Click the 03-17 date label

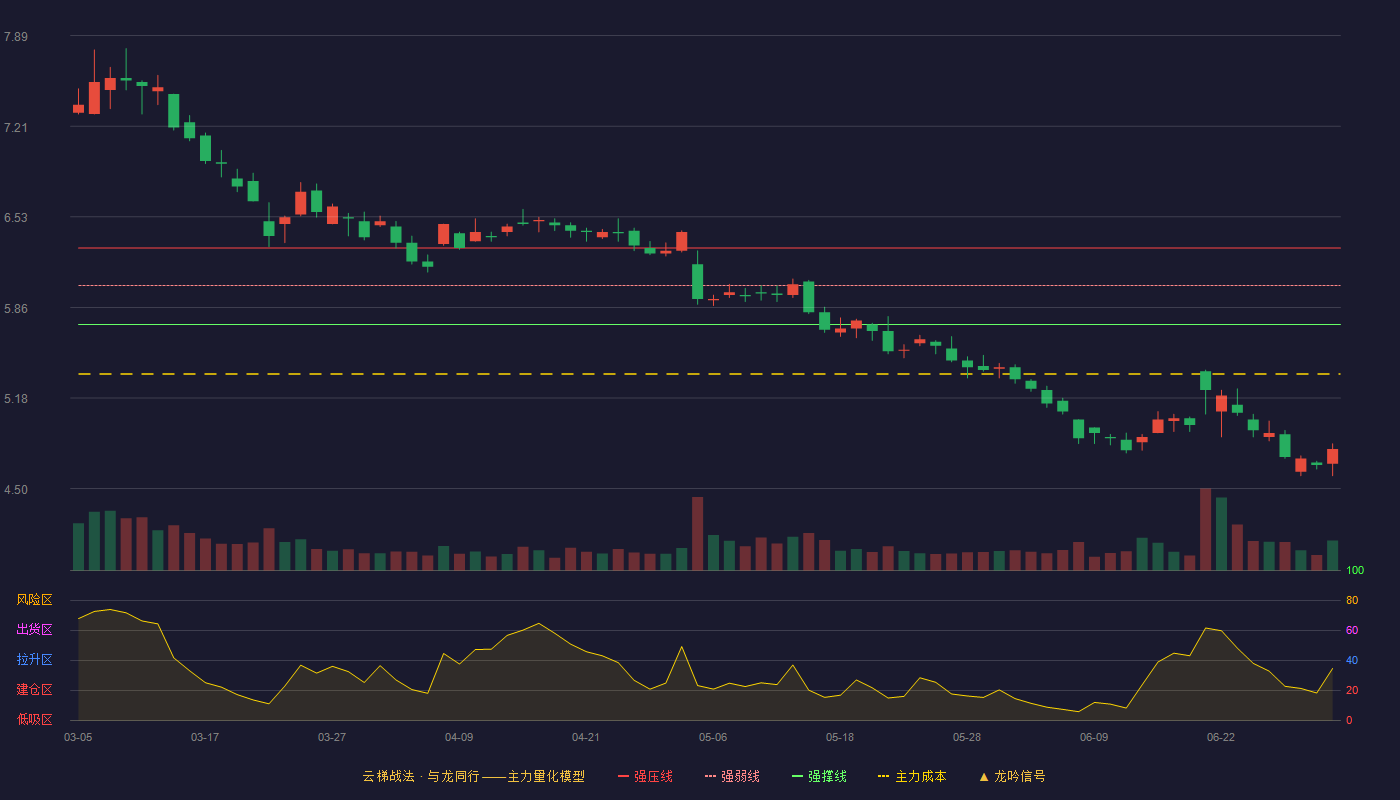click(205, 737)
